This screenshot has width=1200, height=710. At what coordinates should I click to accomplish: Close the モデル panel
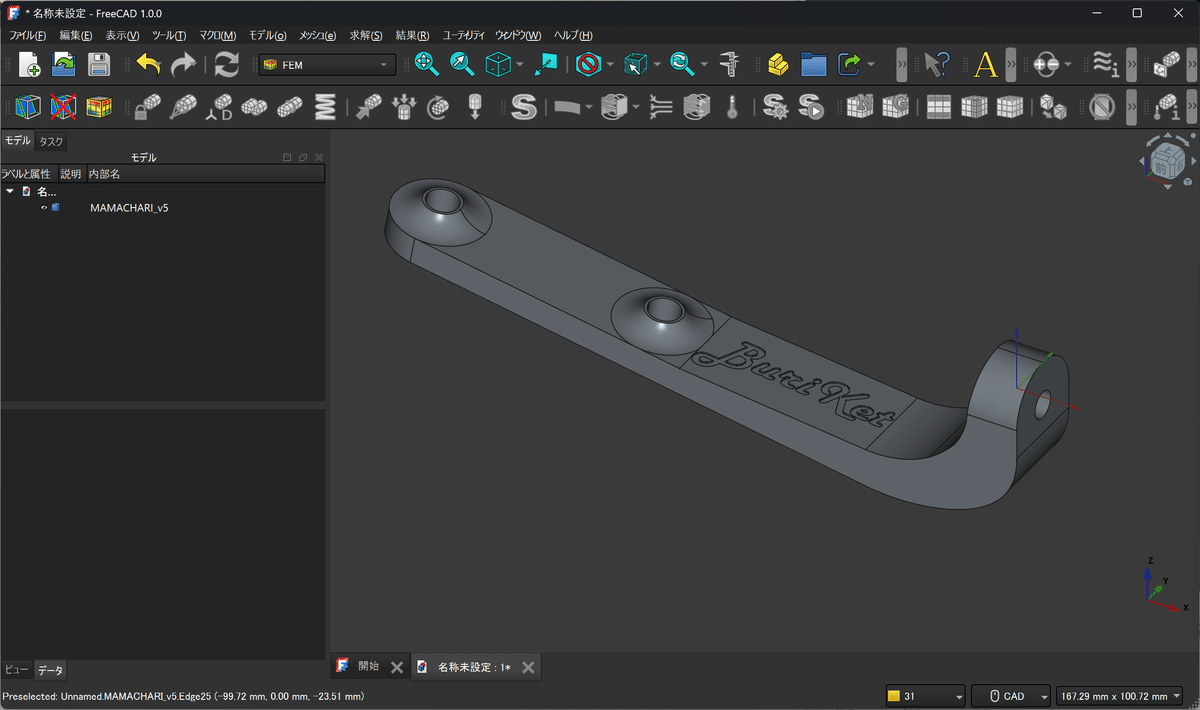point(319,158)
